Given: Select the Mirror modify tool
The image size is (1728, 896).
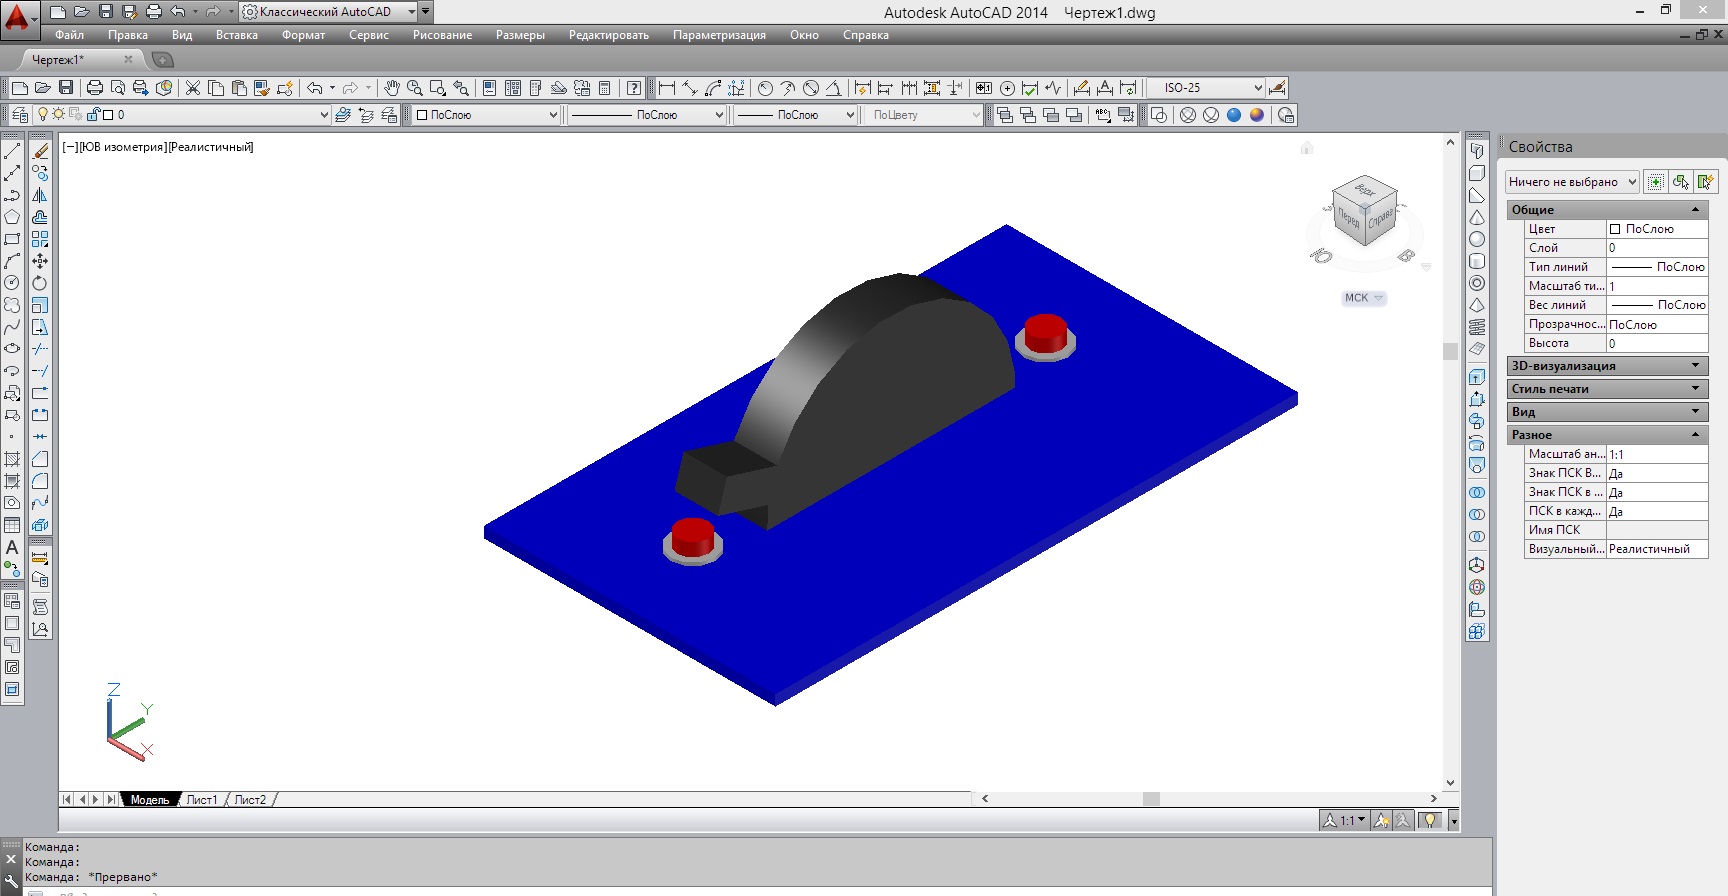Looking at the screenshot, I should coord(40,195).
